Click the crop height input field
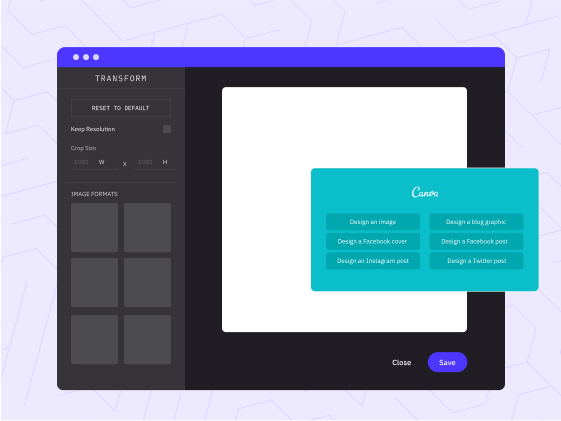Screen dimensions: 561x421 (155, 162)
